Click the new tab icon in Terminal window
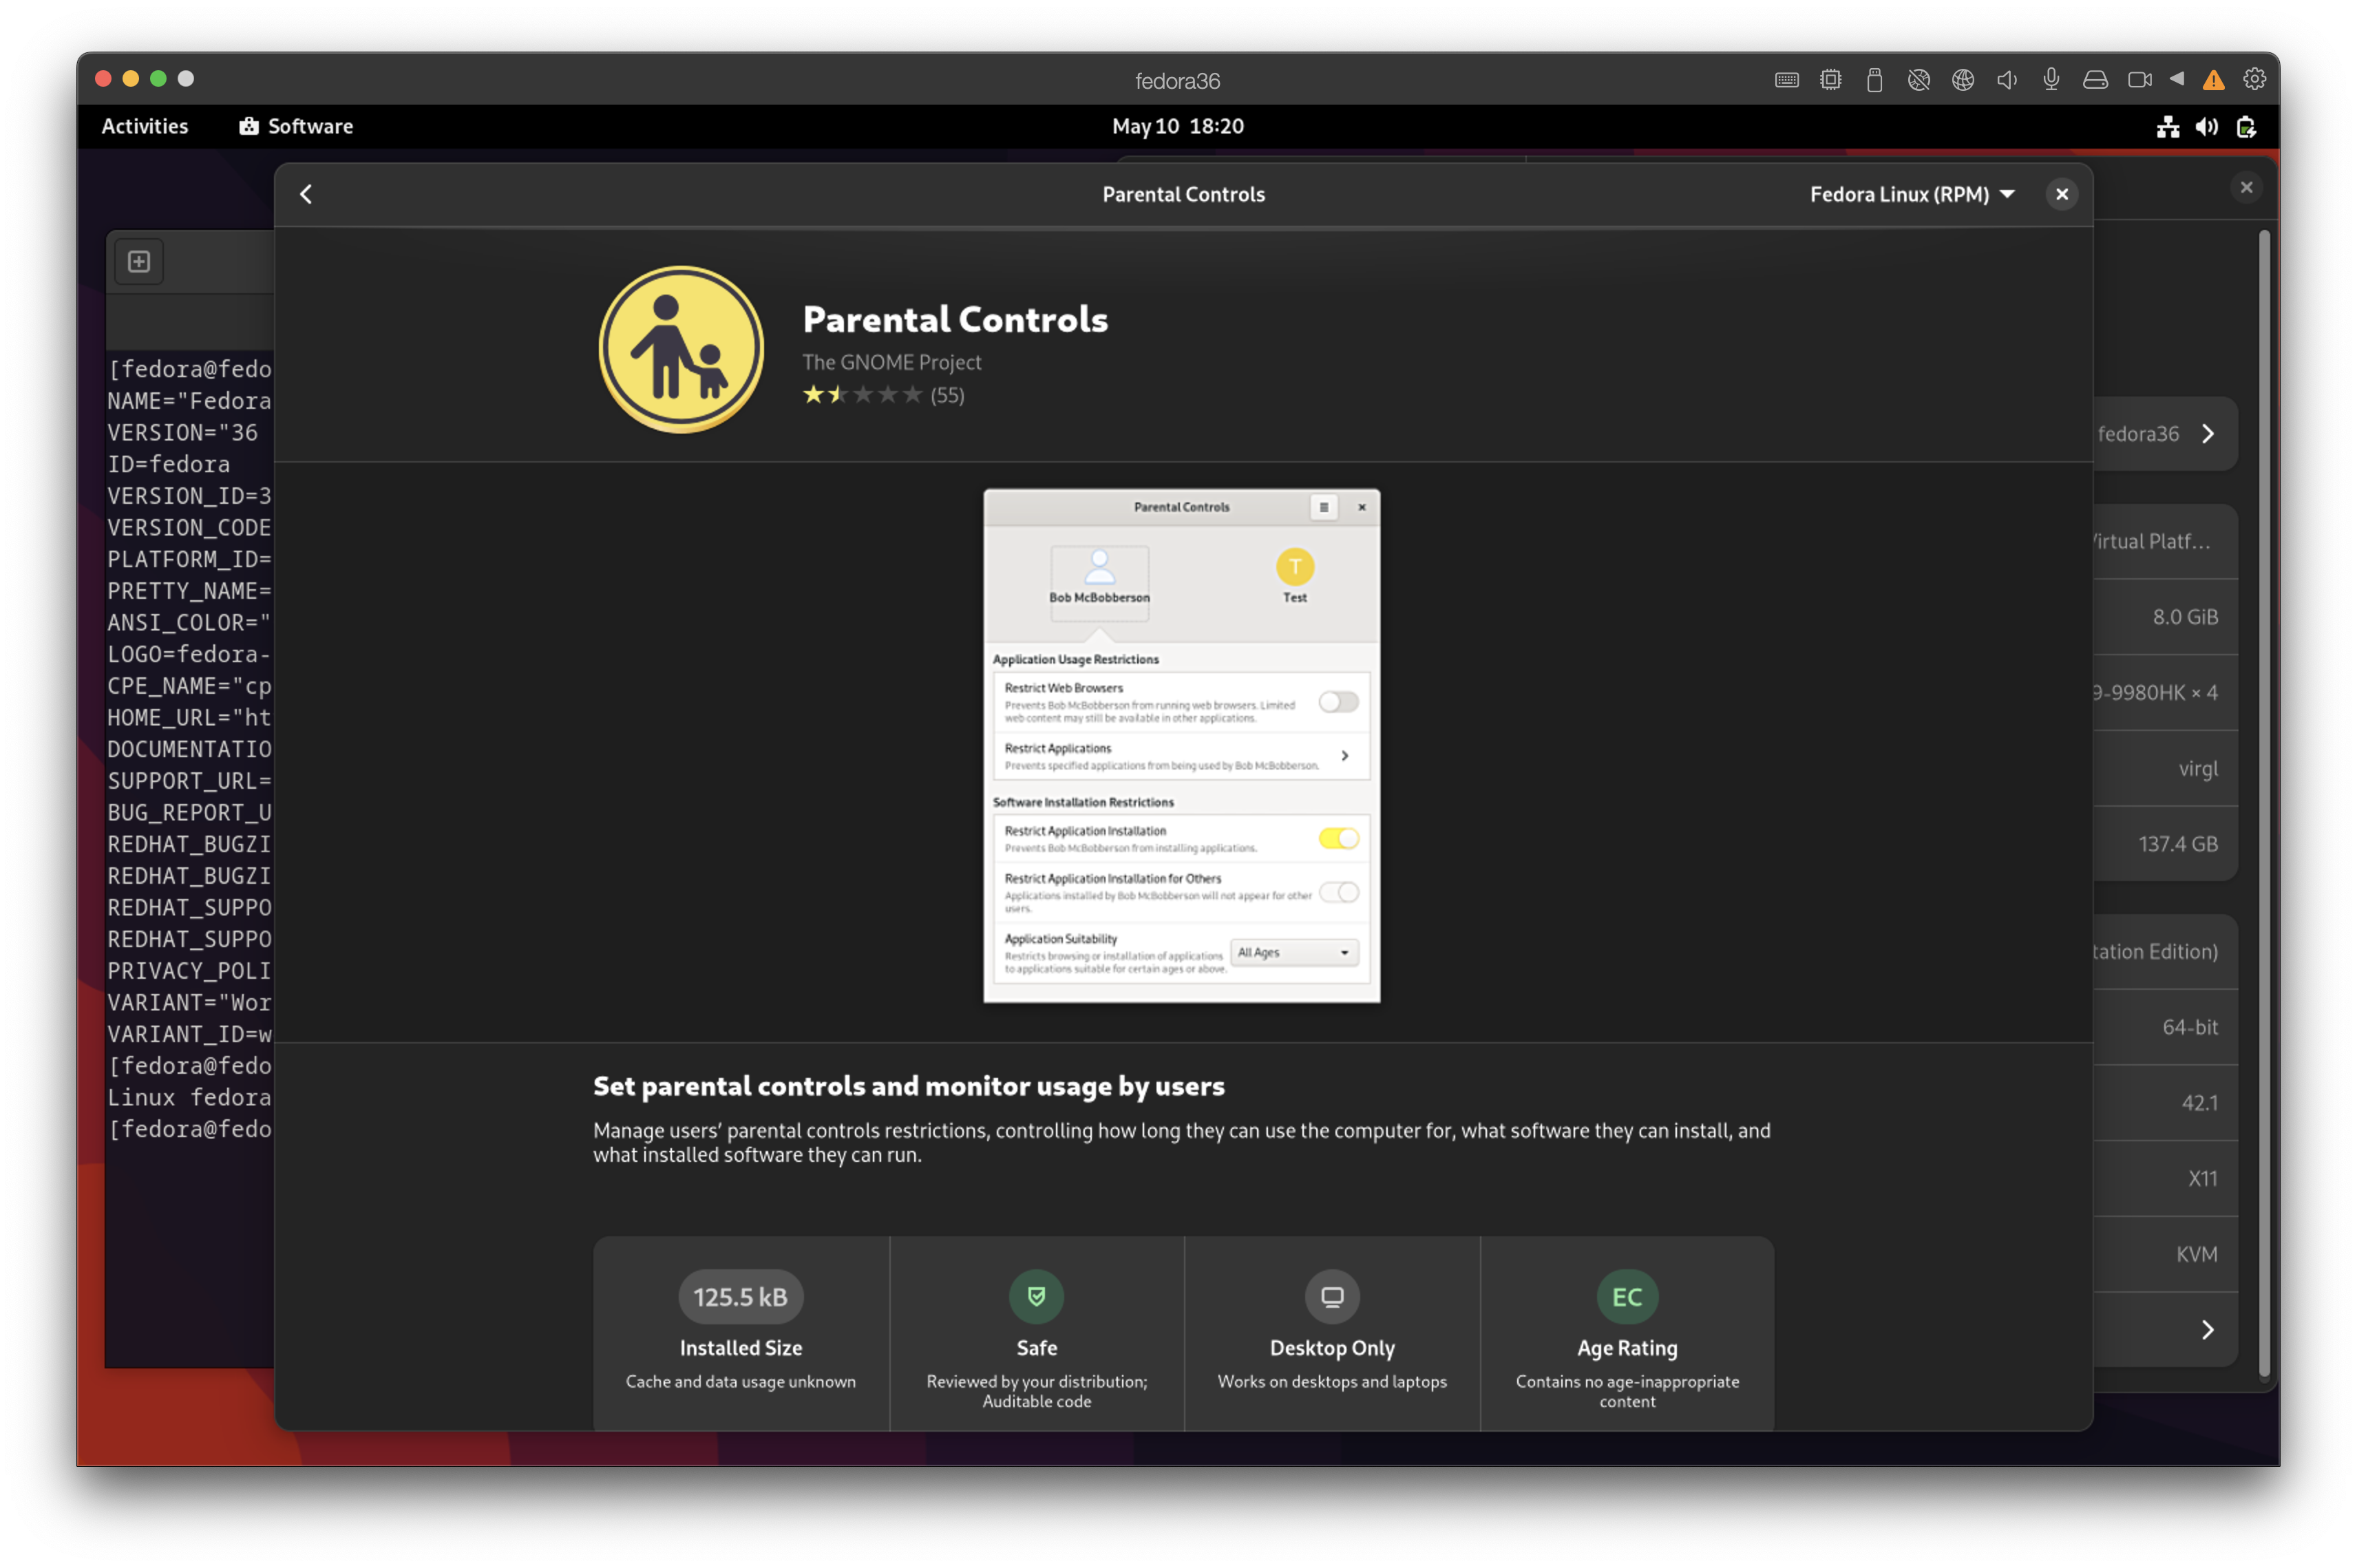Viewport: 2357px width, 1568px height. 139,262
